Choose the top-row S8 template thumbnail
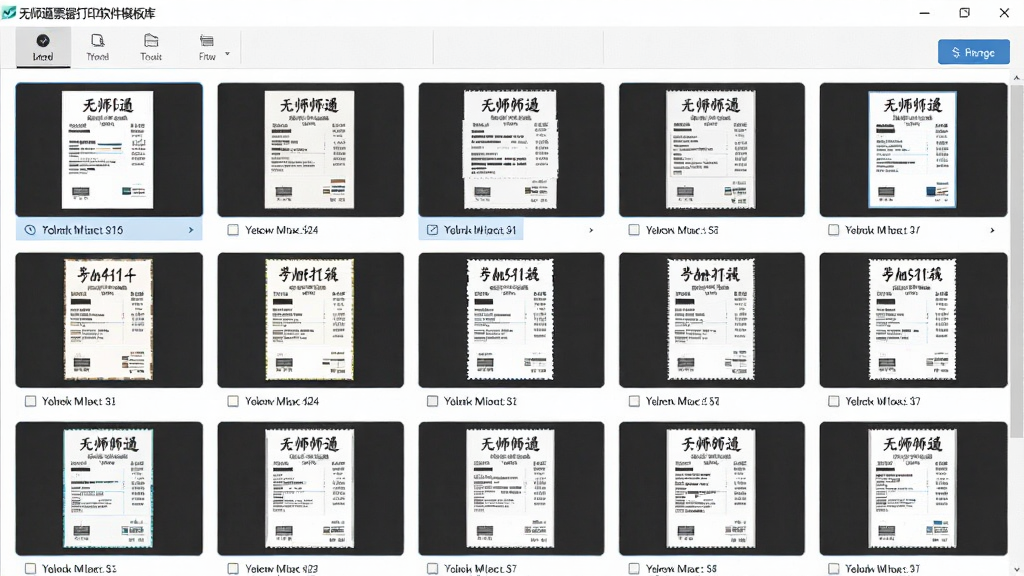 click(x=712, y=150)
